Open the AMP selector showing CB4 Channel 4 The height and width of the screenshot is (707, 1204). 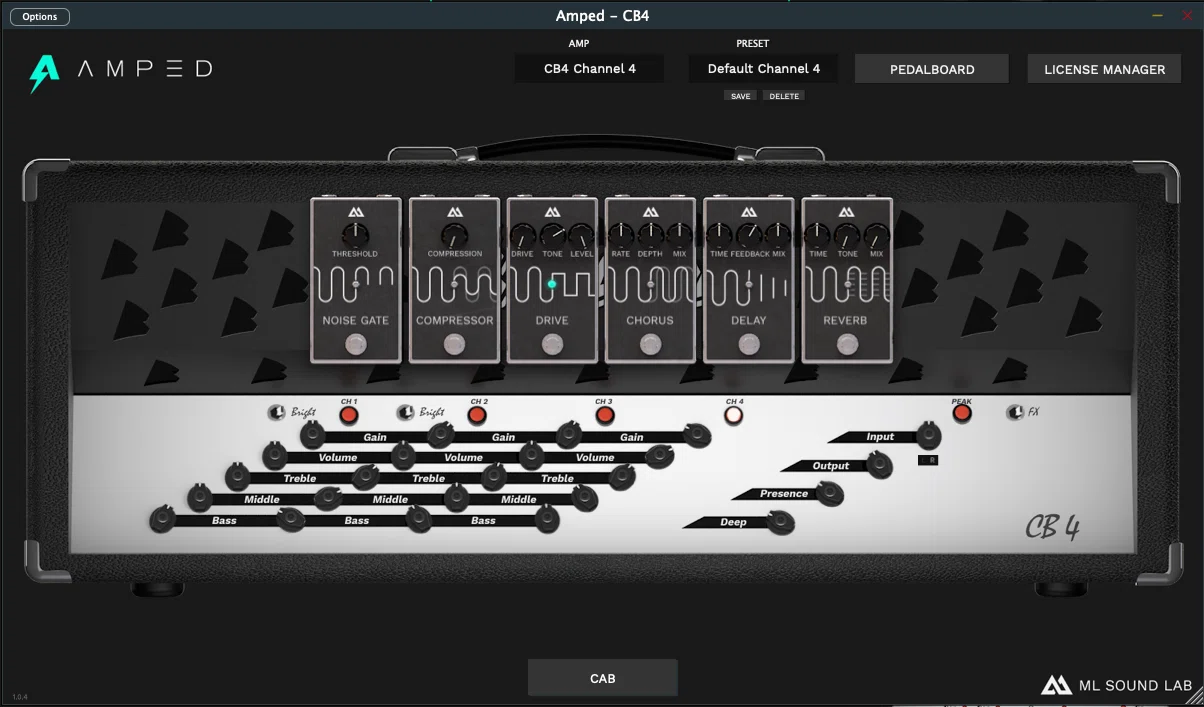coord(590,69)
